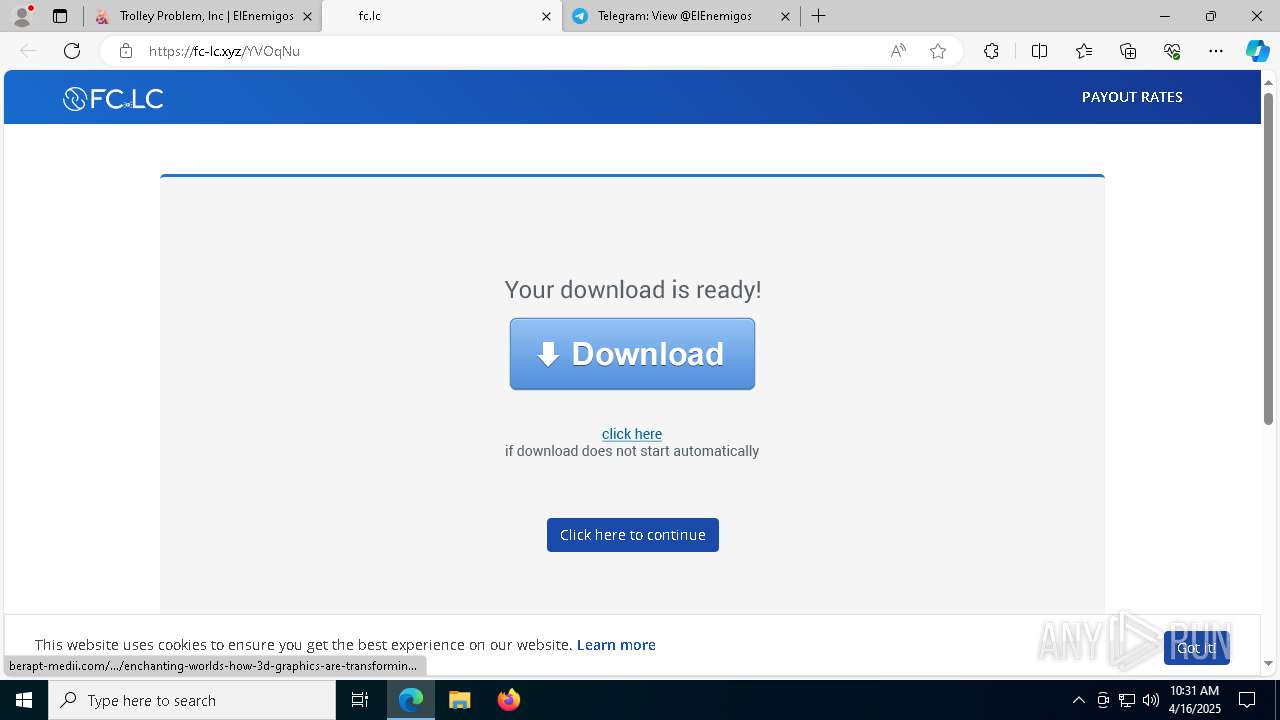Activate Read aloud icon in address bar
The width and height of the screenshot is (1280, 720).
click(x=898, y=51)
